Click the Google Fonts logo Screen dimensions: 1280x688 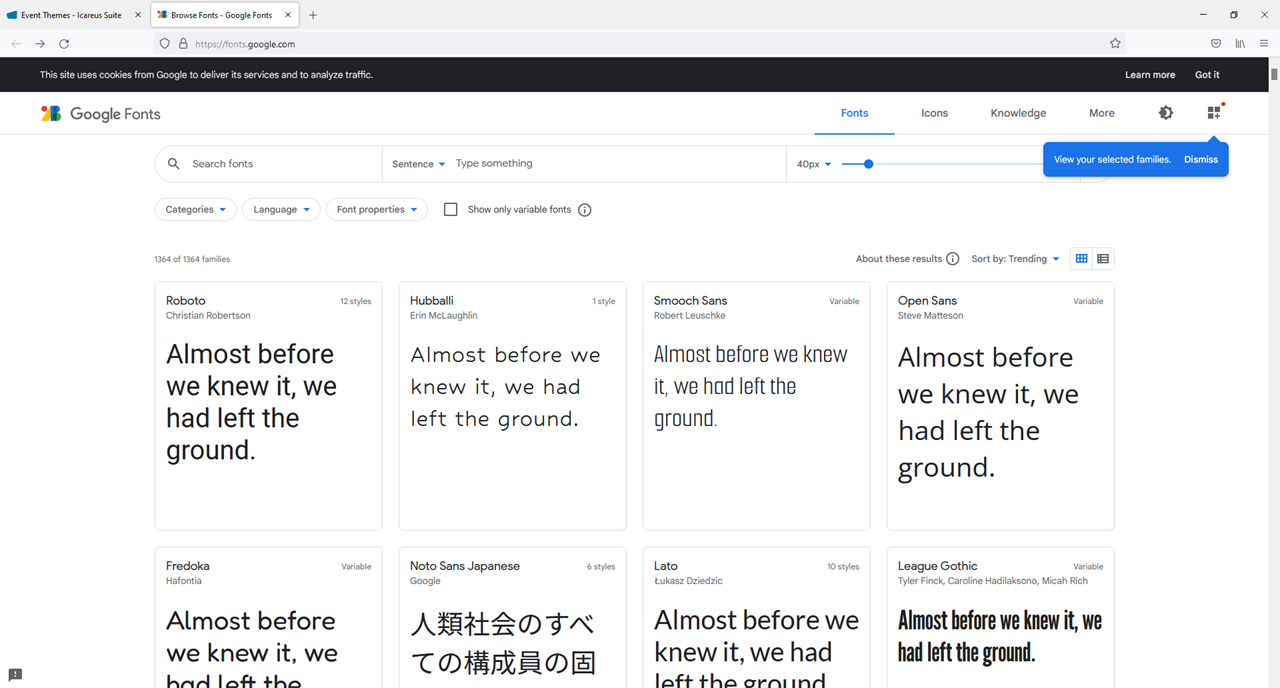pos(100,114)
